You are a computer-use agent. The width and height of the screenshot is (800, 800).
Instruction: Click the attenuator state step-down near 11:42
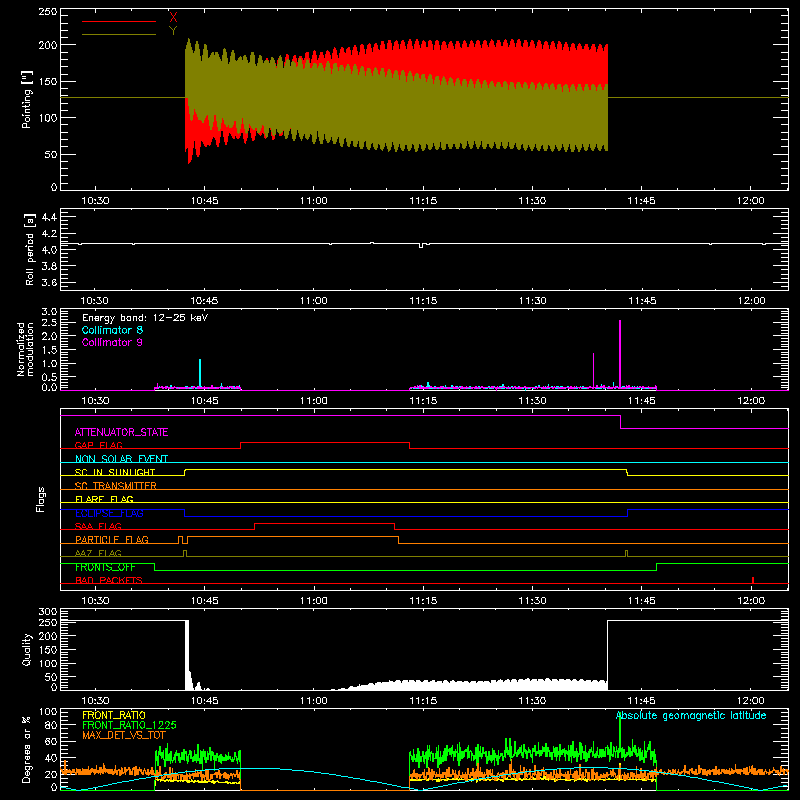620,422
